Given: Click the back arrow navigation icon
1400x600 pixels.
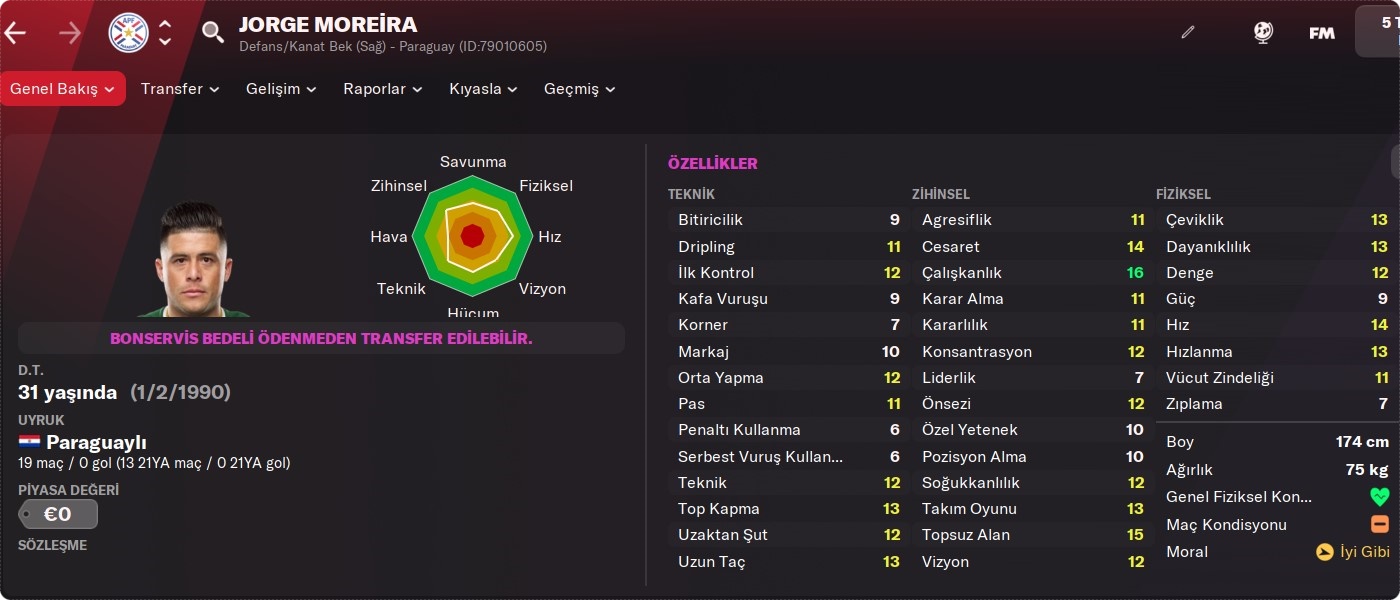Looking at the screenshot, I should (15, 32).
